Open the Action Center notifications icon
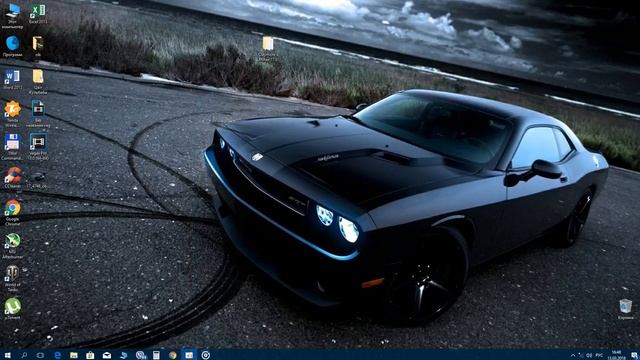Image resolution: width=640 pixels, height=360 pixels. click(634, 356)
